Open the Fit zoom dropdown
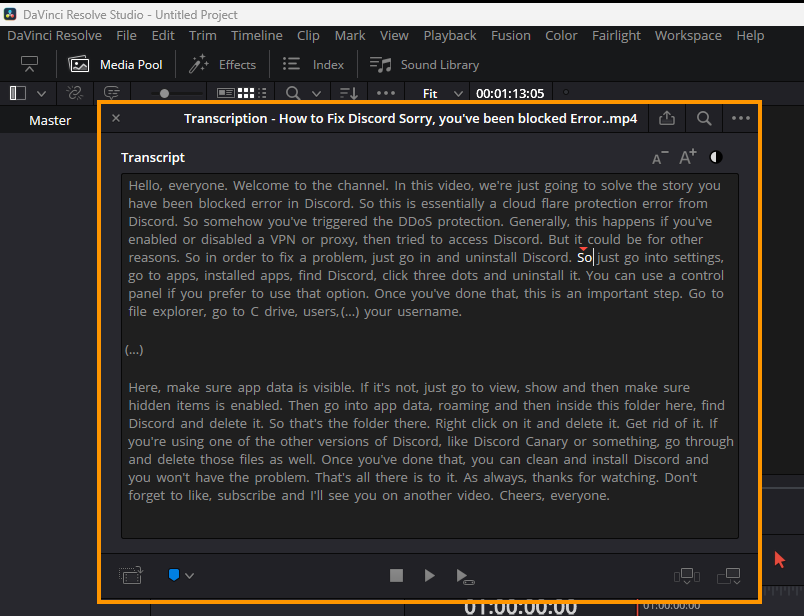This screenshot has height=616, width=804. pyautogui.click(x=443, y=93)
